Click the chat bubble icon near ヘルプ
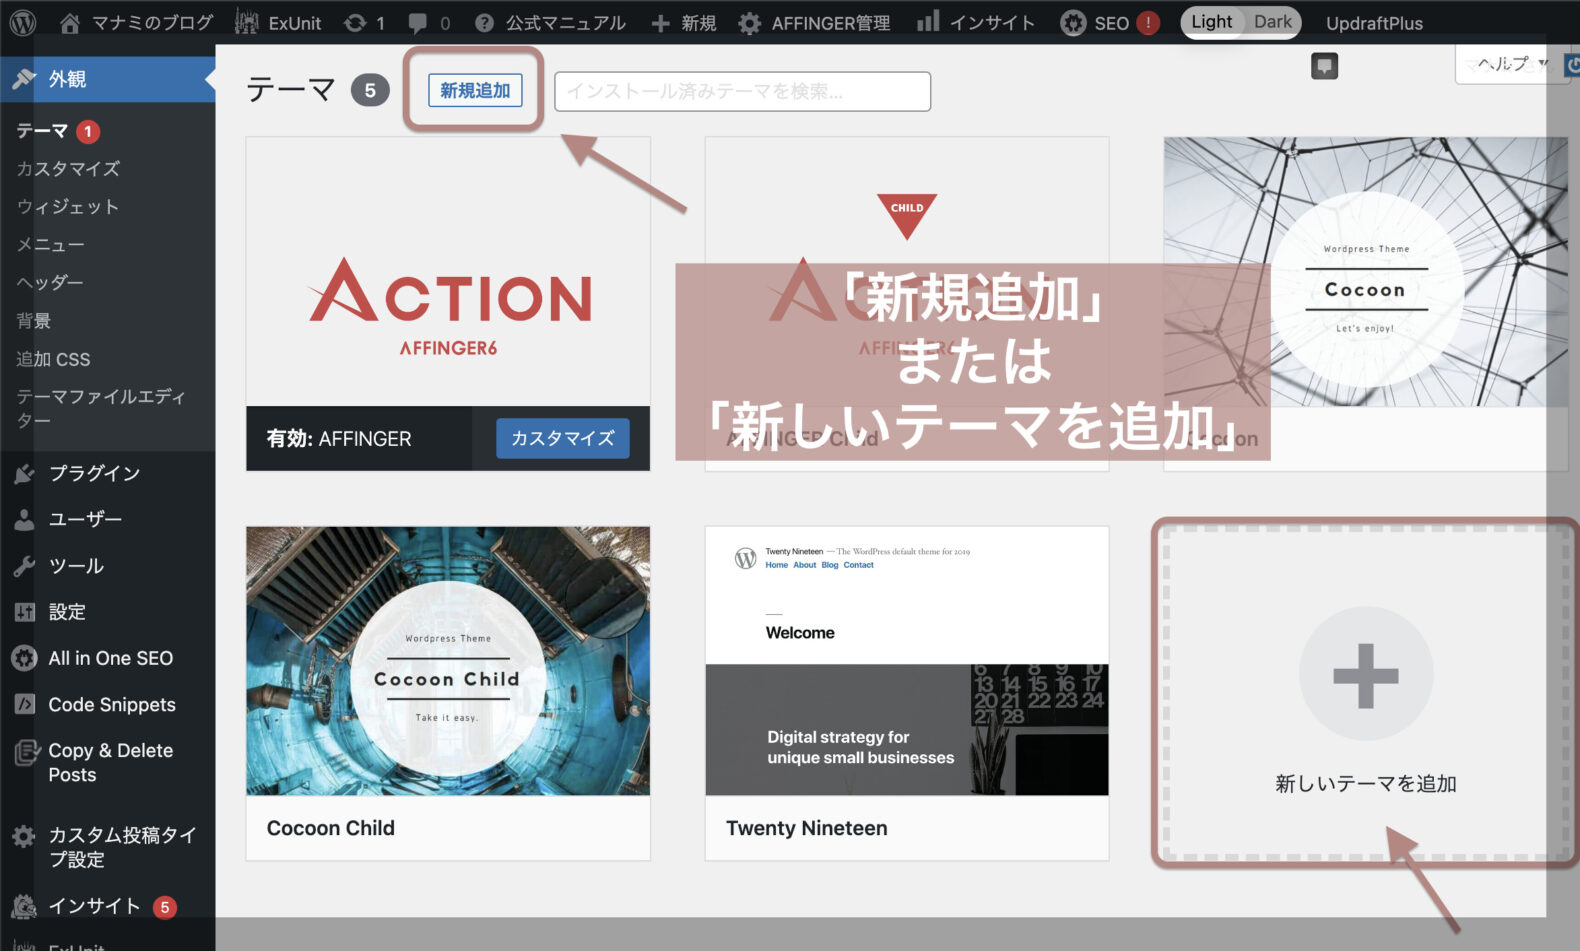 coord(1324,66)
